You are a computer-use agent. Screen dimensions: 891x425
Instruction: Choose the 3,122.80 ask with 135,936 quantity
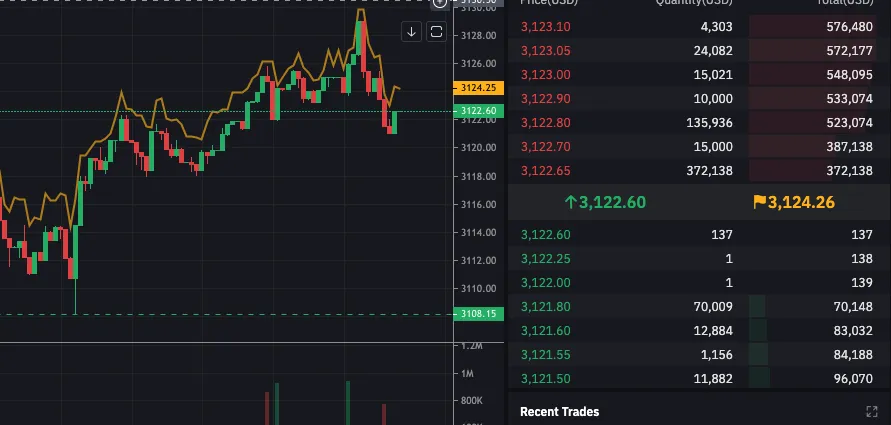click(x=699, y=123)
